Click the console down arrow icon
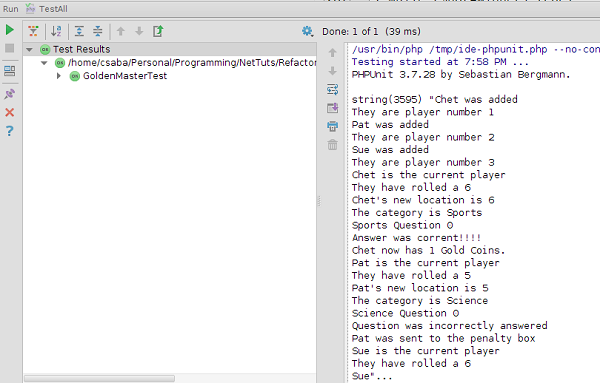The width and height of the screenshot is (600, 383). 333,71
